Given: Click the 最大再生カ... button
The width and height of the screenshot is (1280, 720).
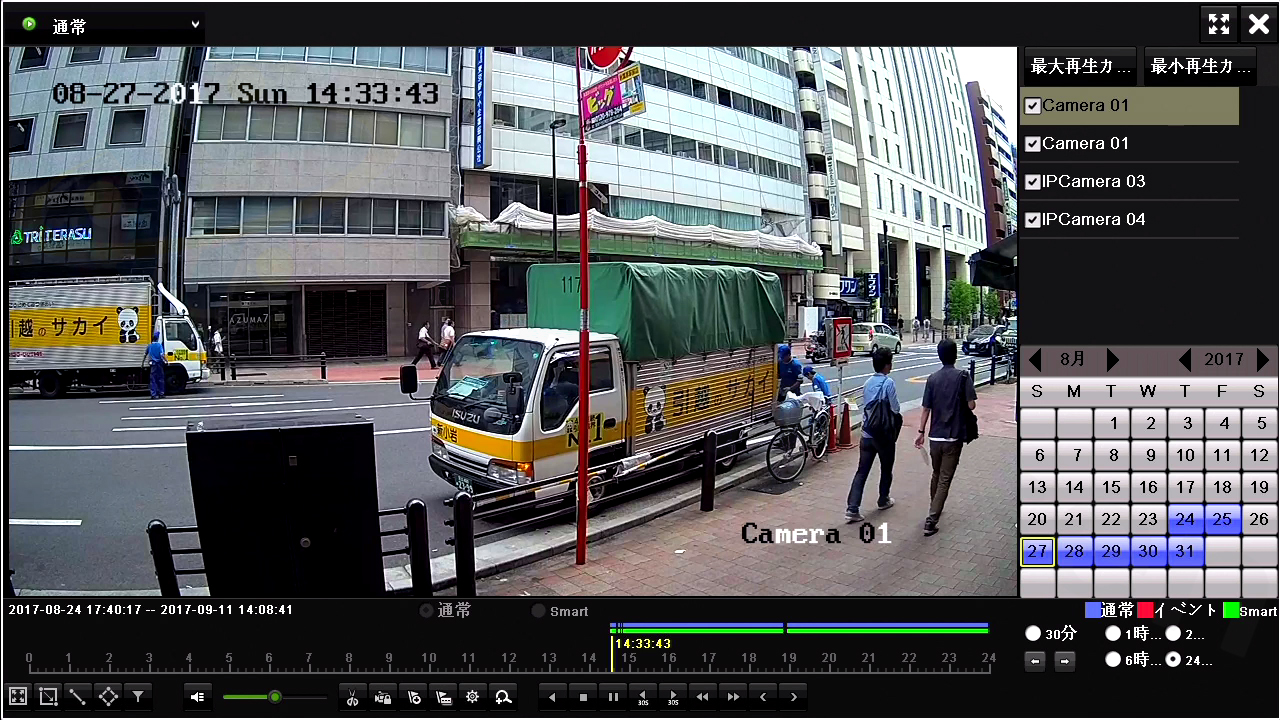Looking at the screenshot, I should click(x=1080, y=67).
